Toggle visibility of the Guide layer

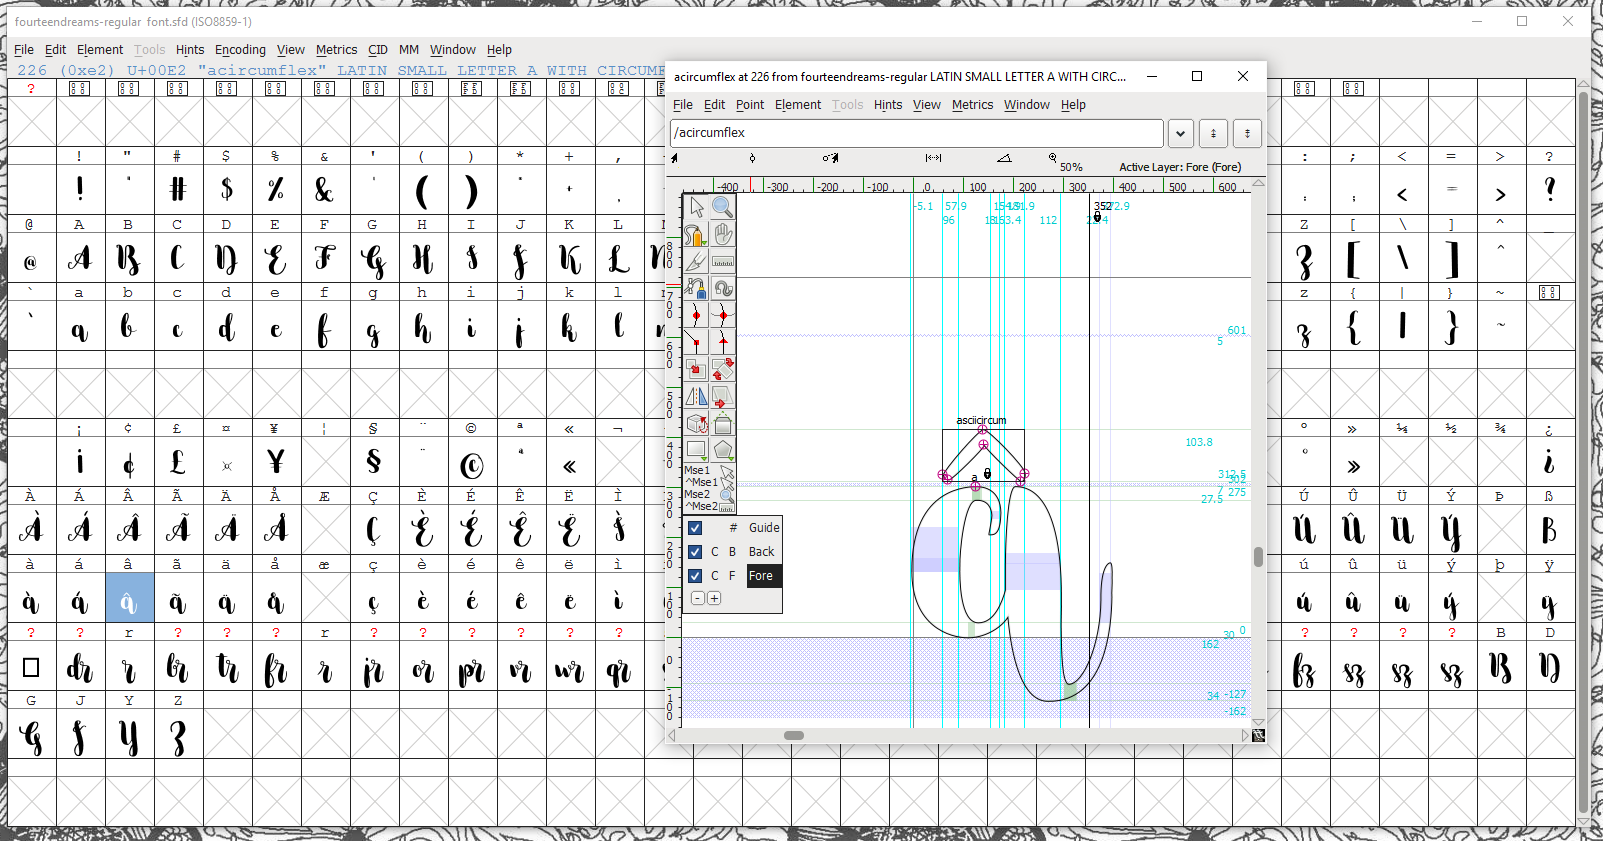click(x=695, y=528)
